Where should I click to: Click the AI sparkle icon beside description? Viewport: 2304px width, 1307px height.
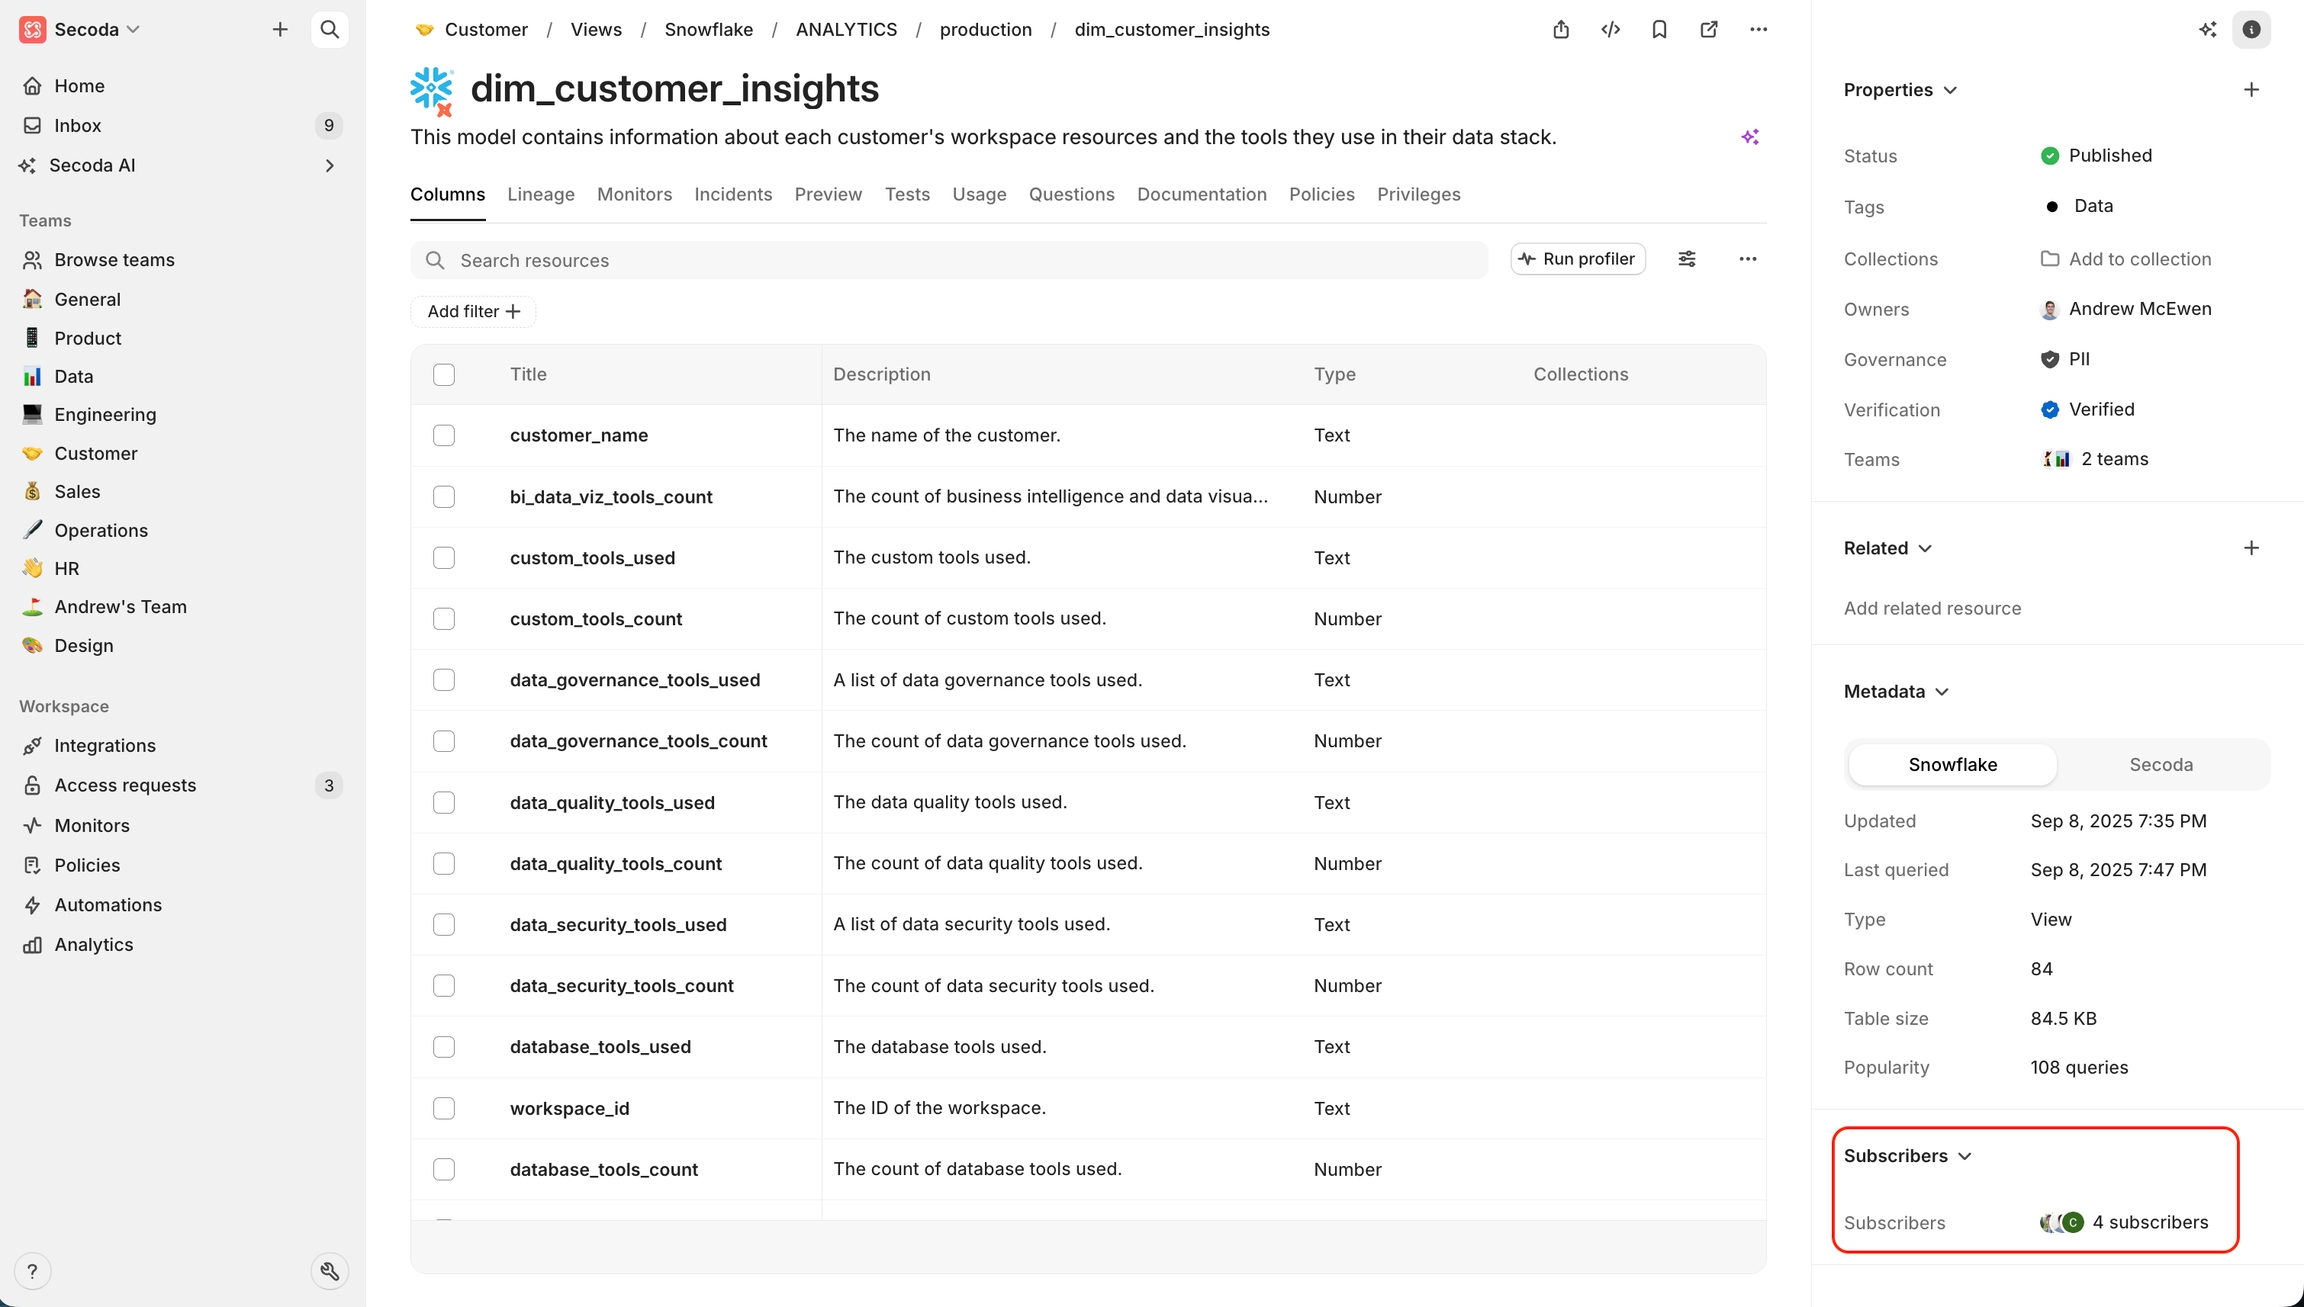(x=1750, y=137)
